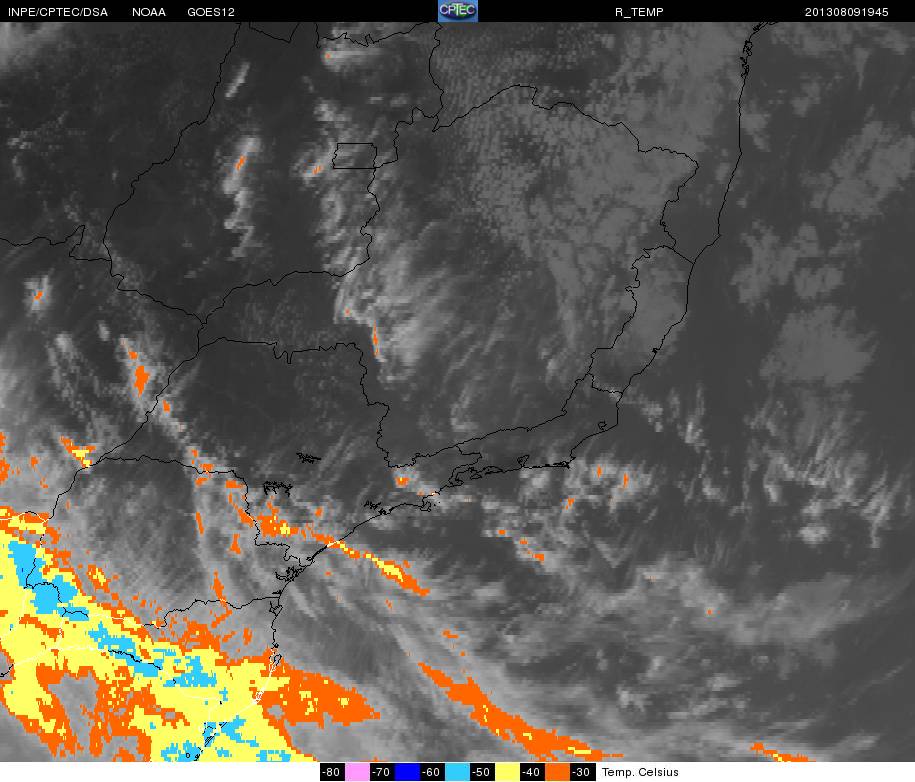The width and height of the screenshot is (915, 782).
Task: Click the -50 legend value
Action: tap(482, 772)
